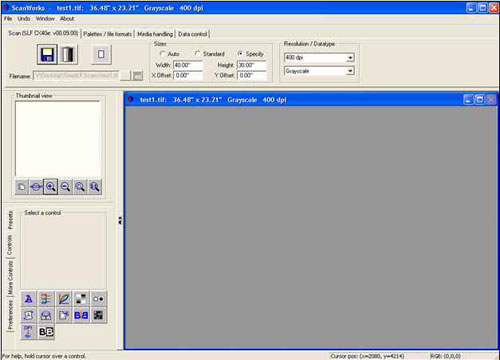Screen dimensions: 500x360
Task: Switch to the Scan tab
Action: click(x=43, y=33)
